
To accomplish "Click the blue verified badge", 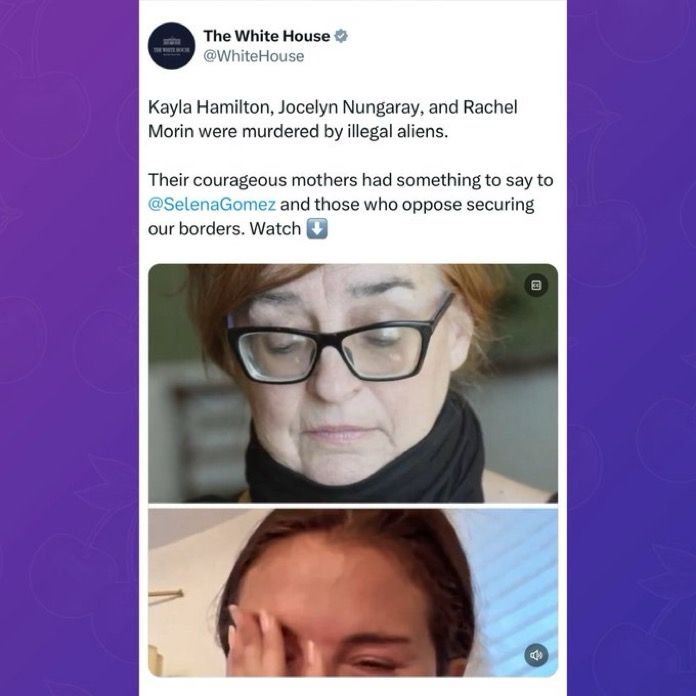I will [x=340, y=36].
